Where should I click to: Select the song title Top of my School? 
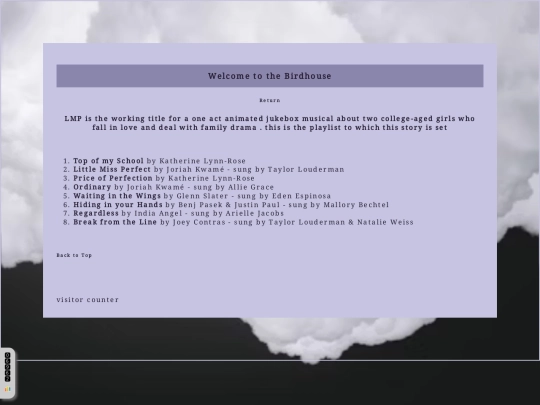[x=108, y=161]
